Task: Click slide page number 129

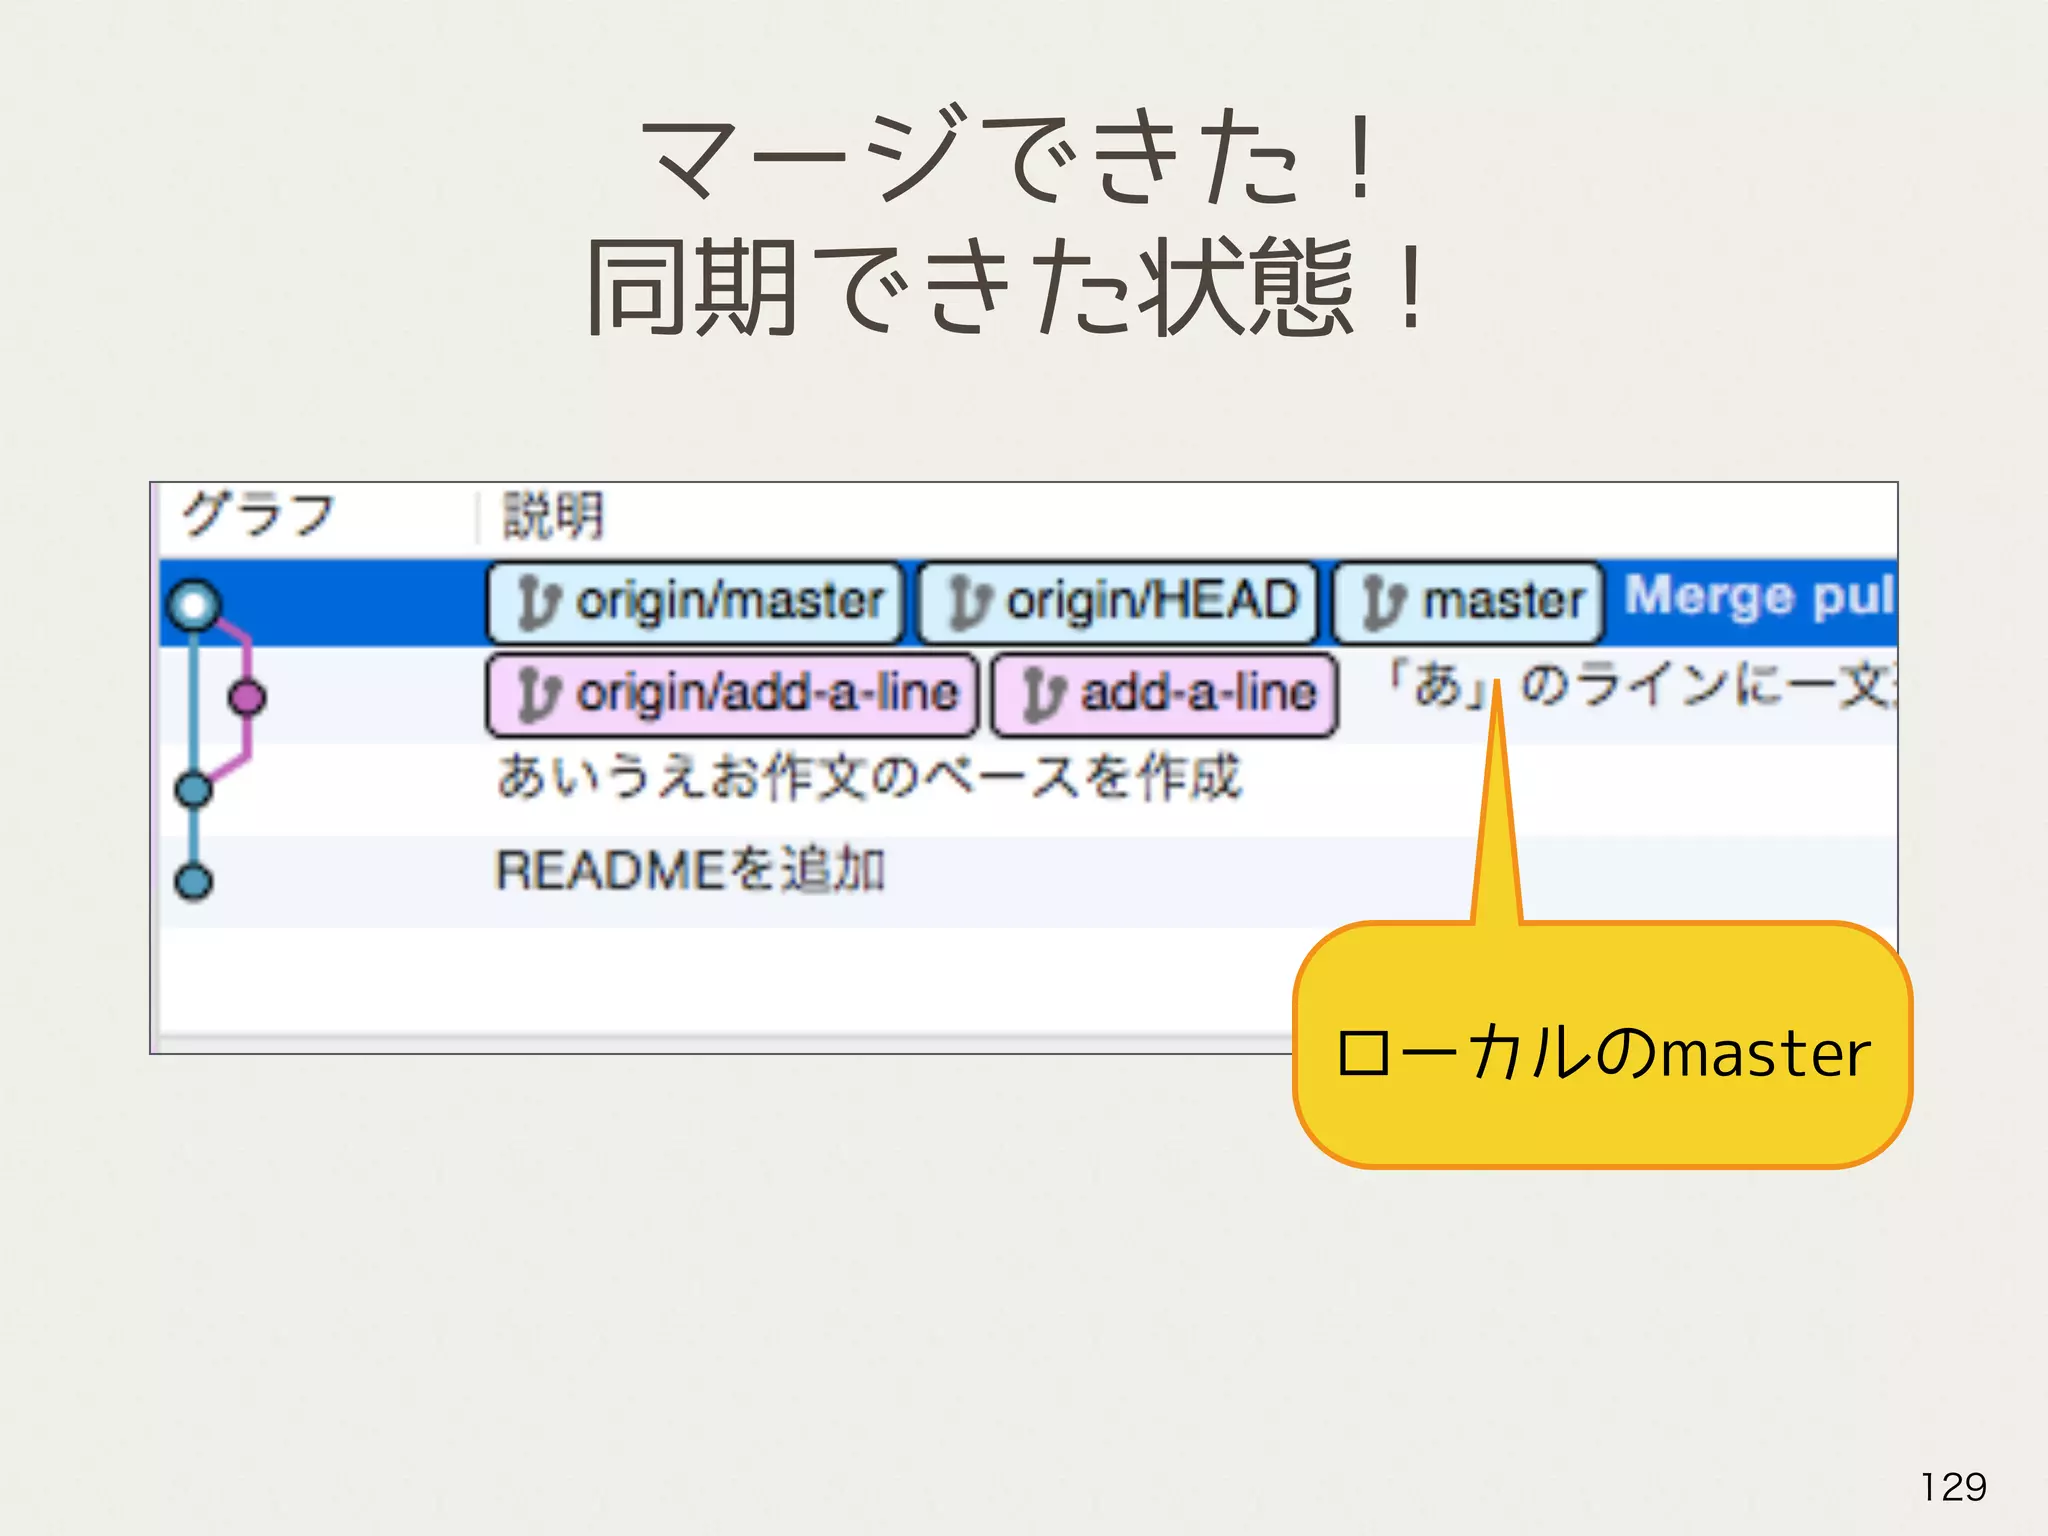Action: pyautogui.click(x=1952, y=1487)
